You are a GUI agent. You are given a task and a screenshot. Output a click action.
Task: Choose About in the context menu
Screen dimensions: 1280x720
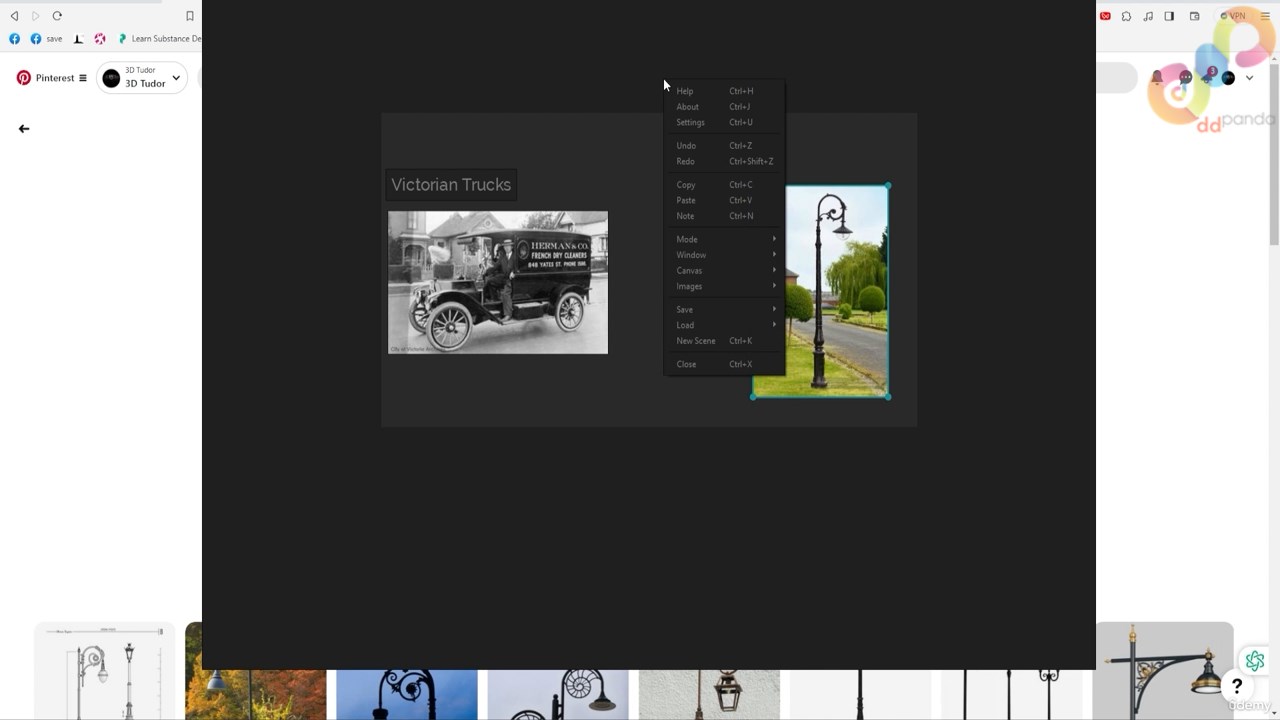pyautogui.click(x=725, y=107)
